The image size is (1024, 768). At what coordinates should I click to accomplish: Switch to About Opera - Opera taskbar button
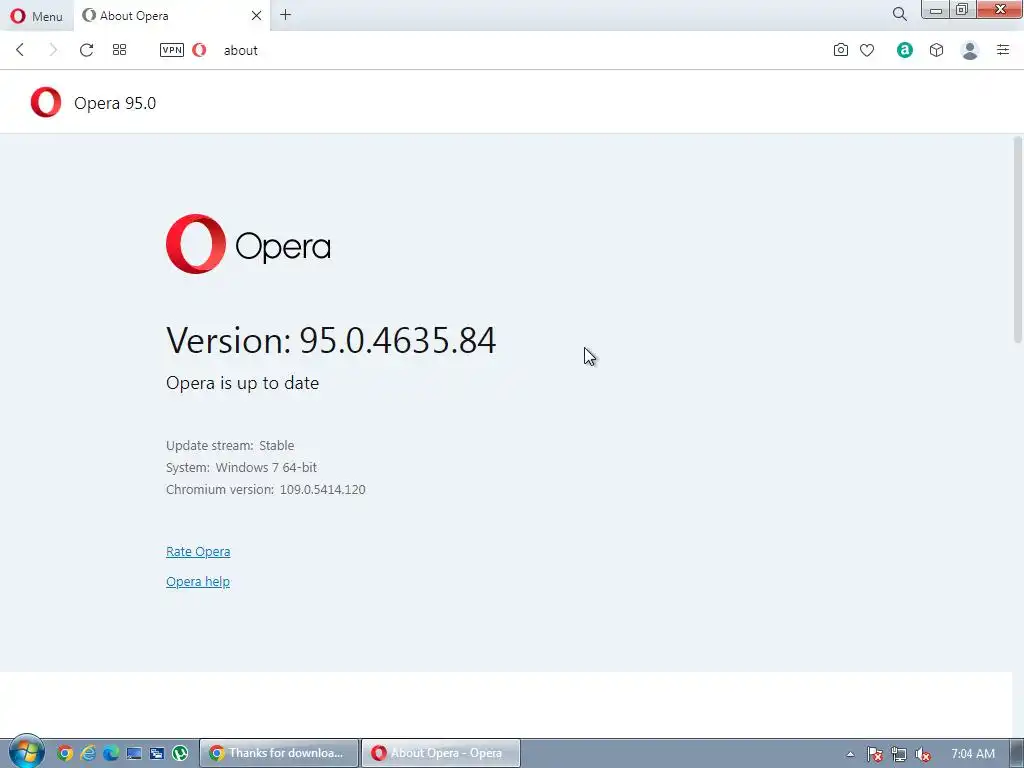[441, 753]
